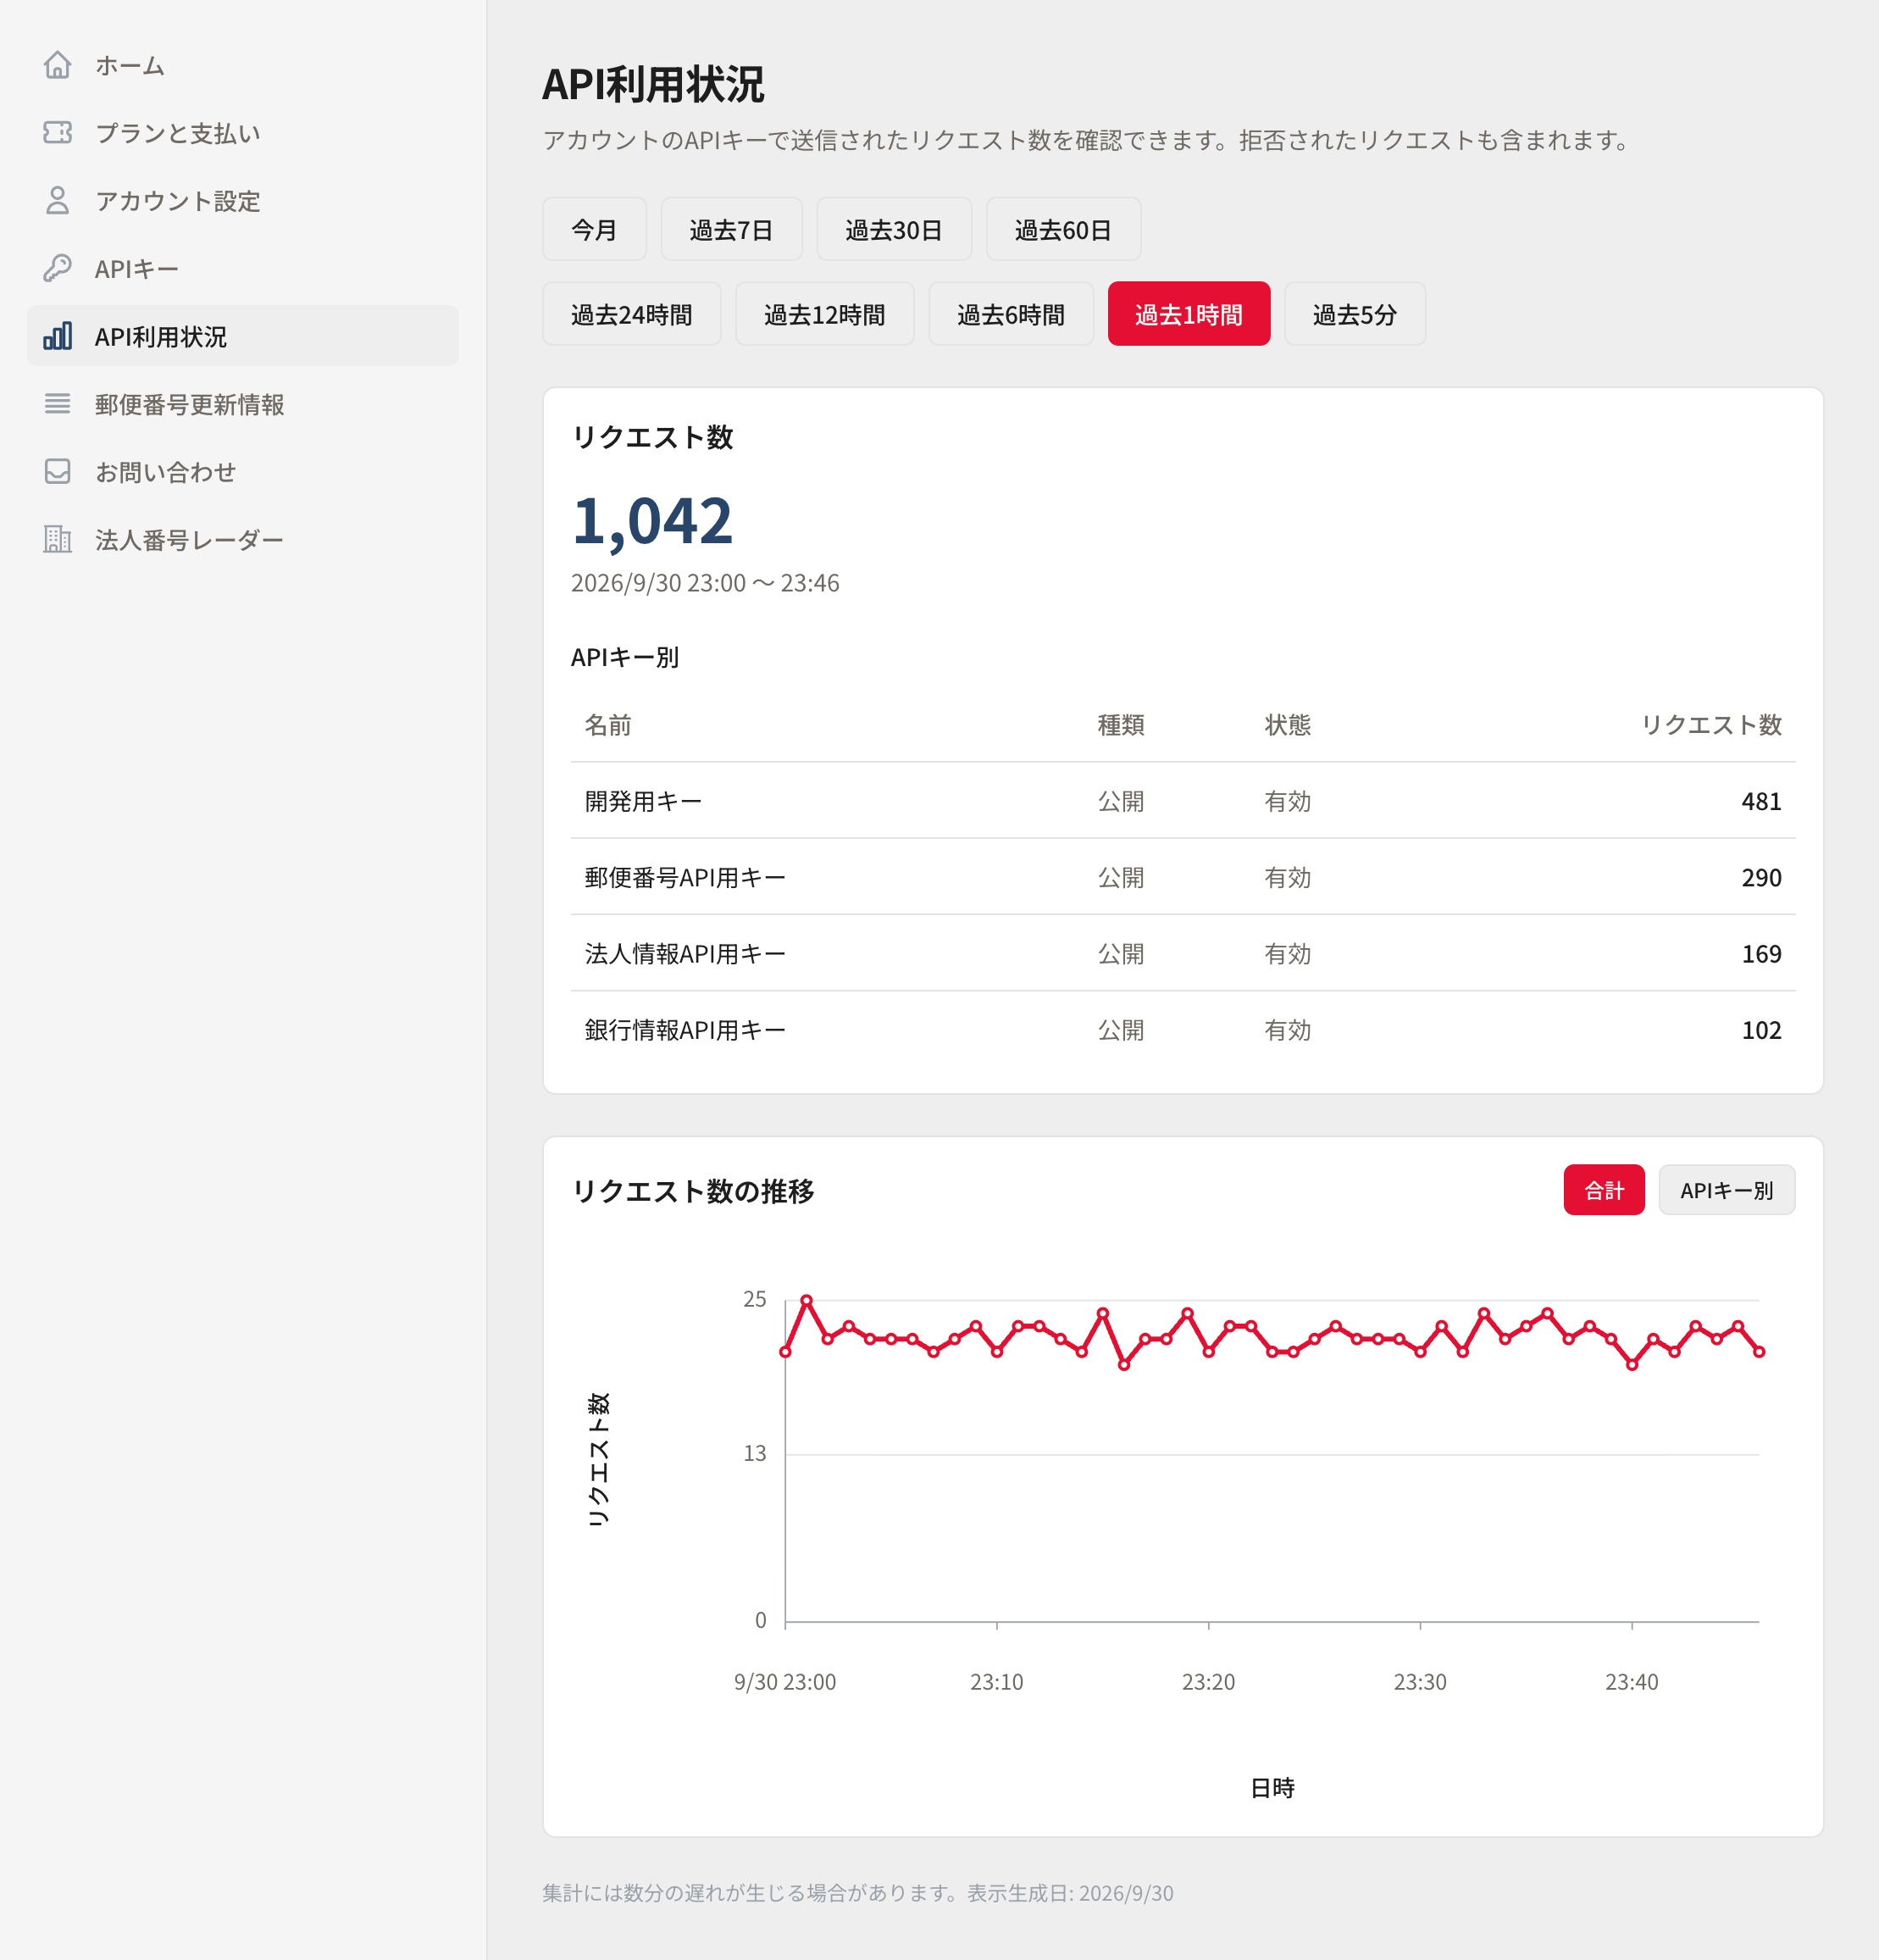Viewport: 1879px width, 1960px height.
Task: Click the 法人情報API用キー row name
Action: tap(685, 954)
